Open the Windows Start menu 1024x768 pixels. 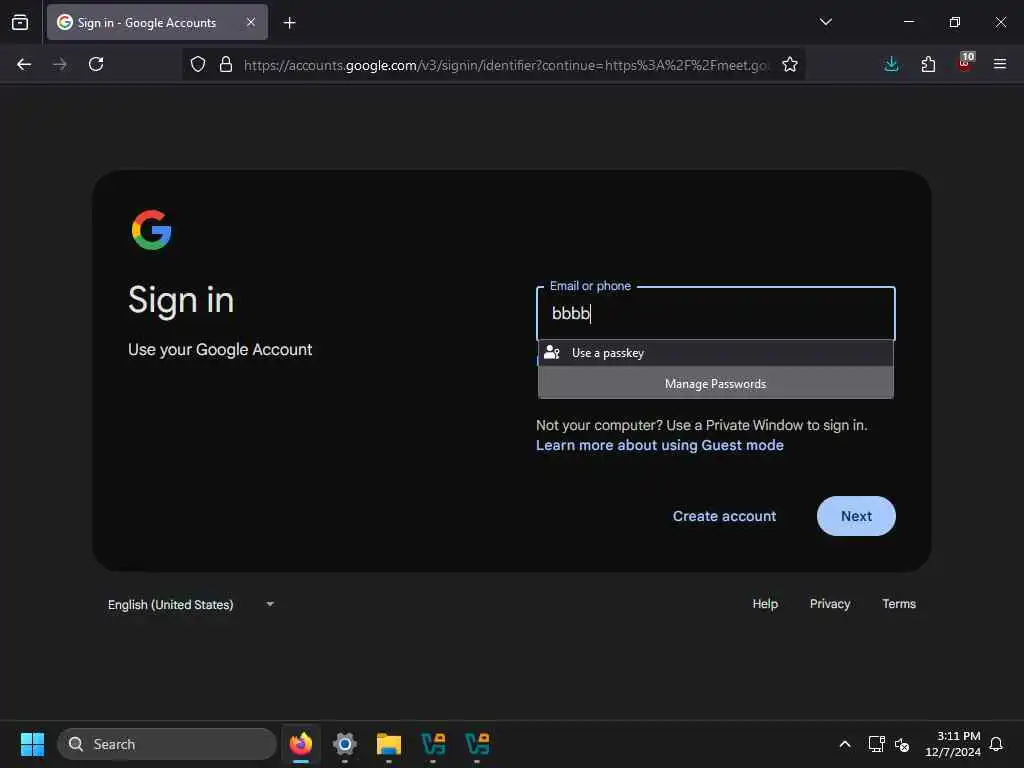(32, 744)
